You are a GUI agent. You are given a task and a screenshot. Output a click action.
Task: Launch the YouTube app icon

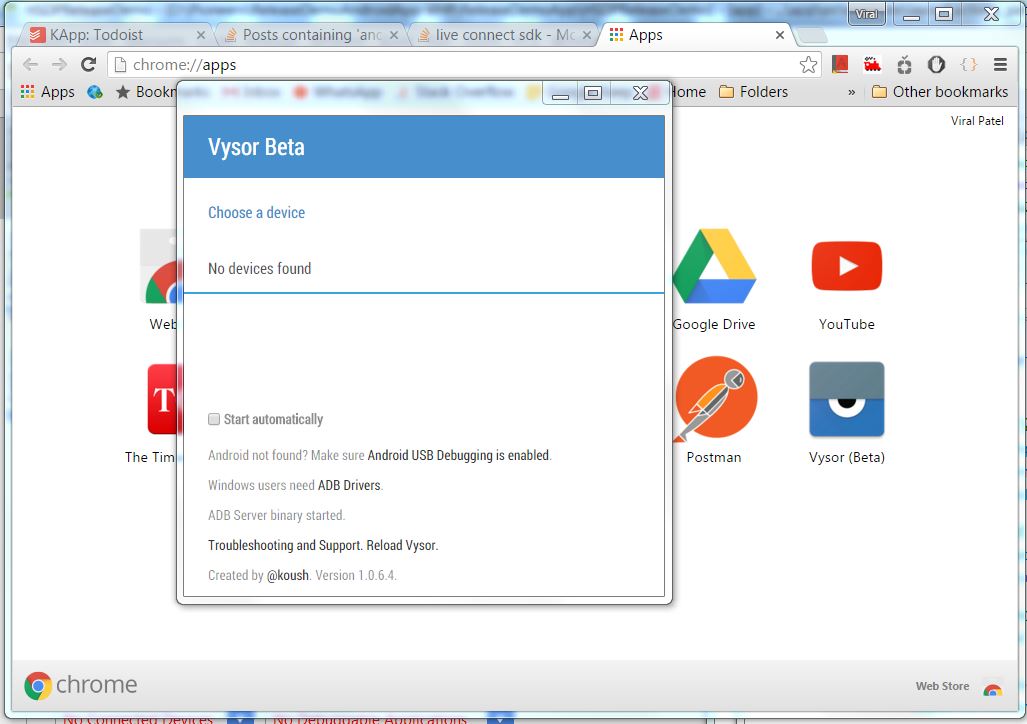[x=846, y=265]
